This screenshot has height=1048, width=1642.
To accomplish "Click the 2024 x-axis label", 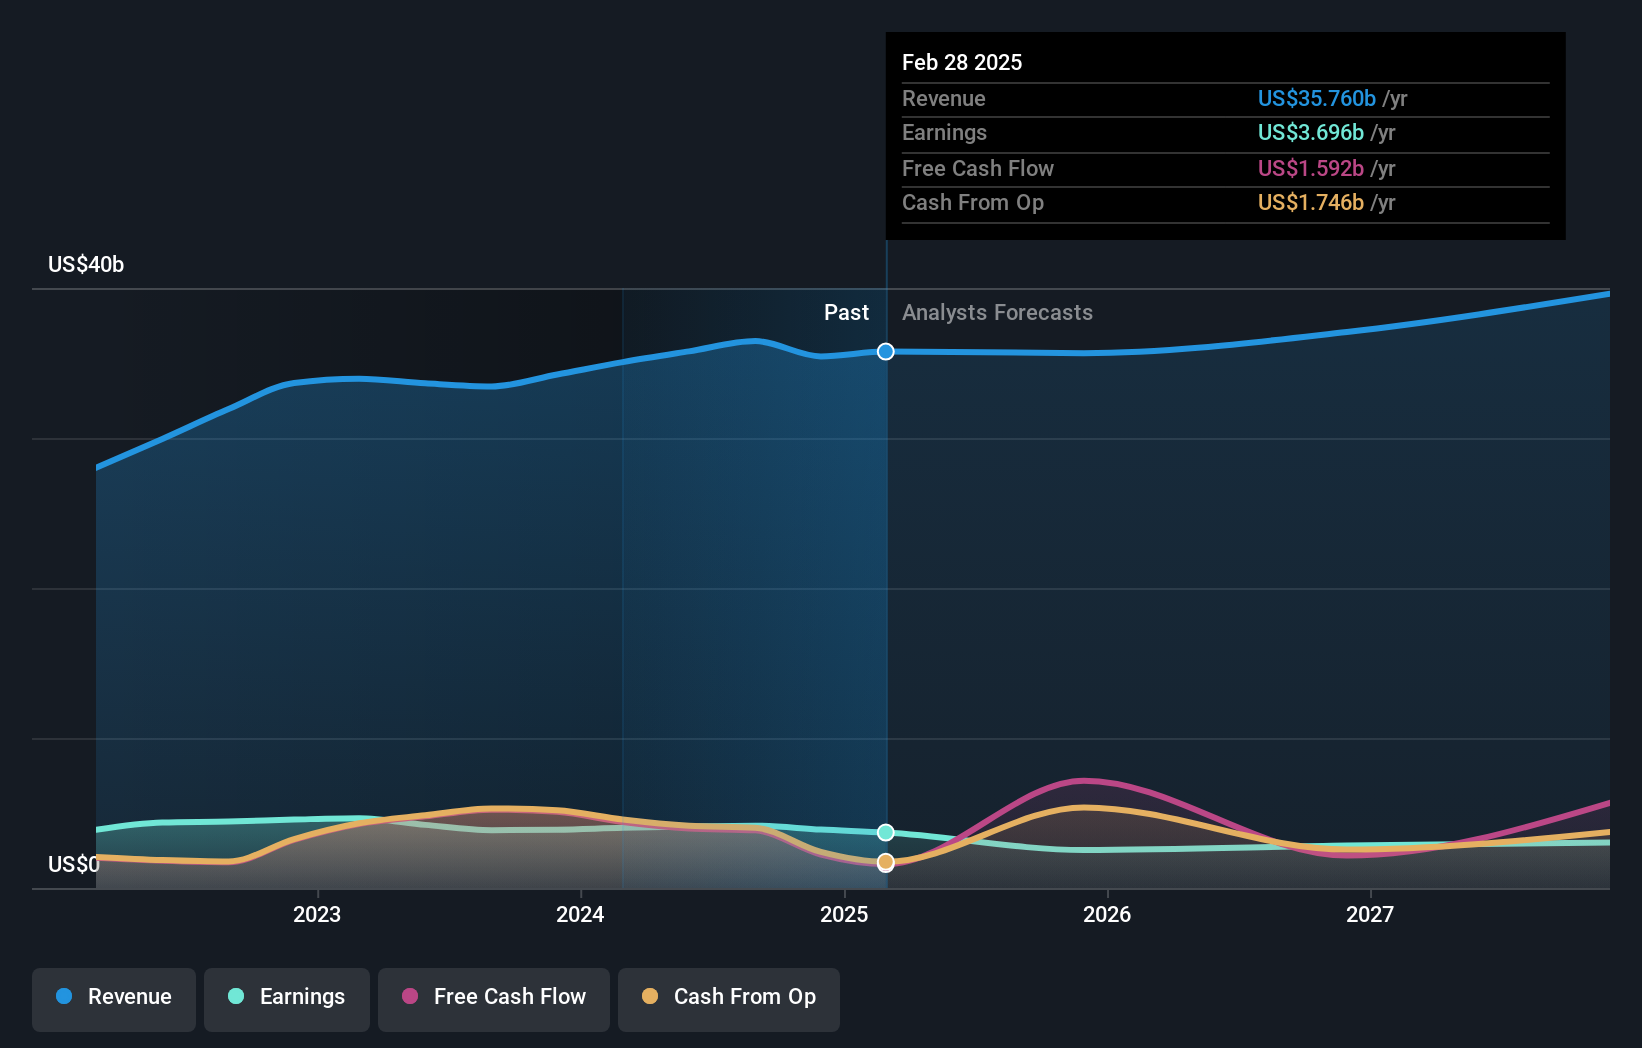I will click(580, 914).
